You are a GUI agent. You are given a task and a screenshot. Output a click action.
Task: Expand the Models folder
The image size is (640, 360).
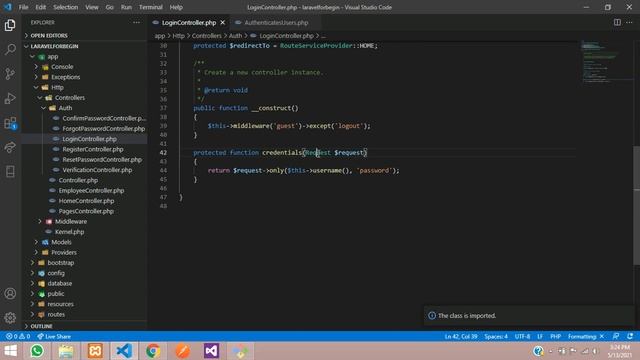85,242
